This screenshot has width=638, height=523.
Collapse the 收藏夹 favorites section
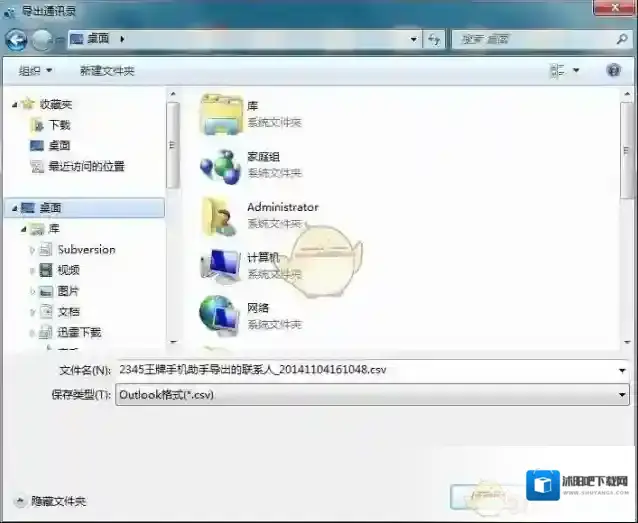pos(14,104)
